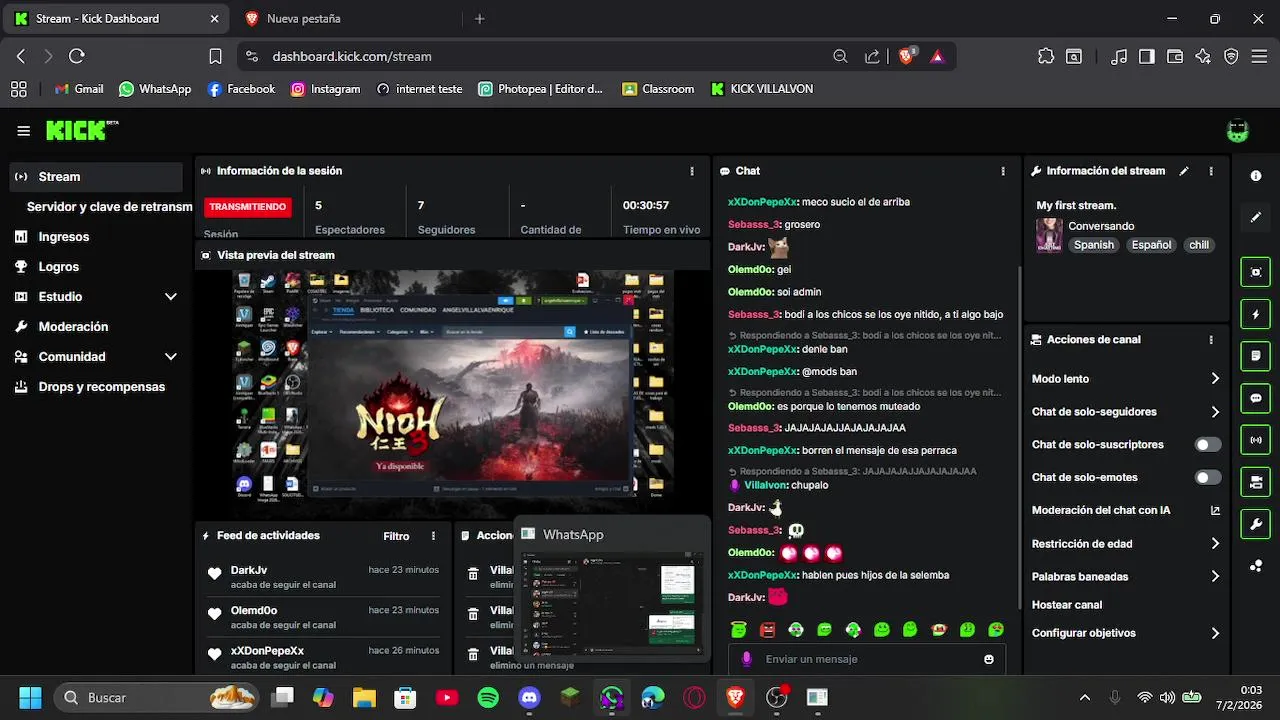The height and width of the screenshot is (720, 1280).
Task: Open Feed de actividades options menu
Action: click(x=433, y=536)
